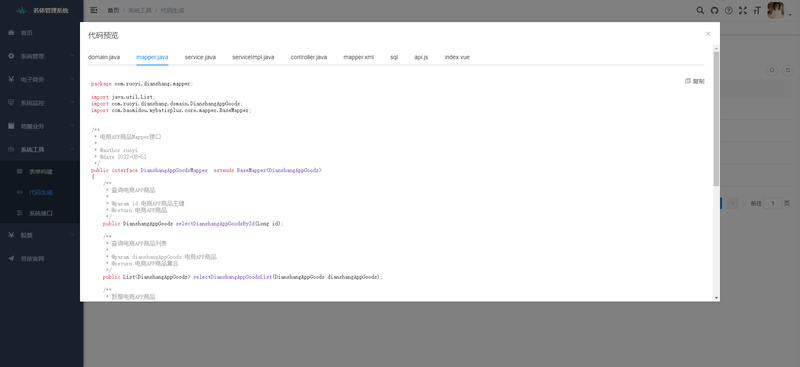Viewport: 800px width, 367px height.
Task: Open the help question-mark icon
Action: pyautogui.click(x=729, y=10)
